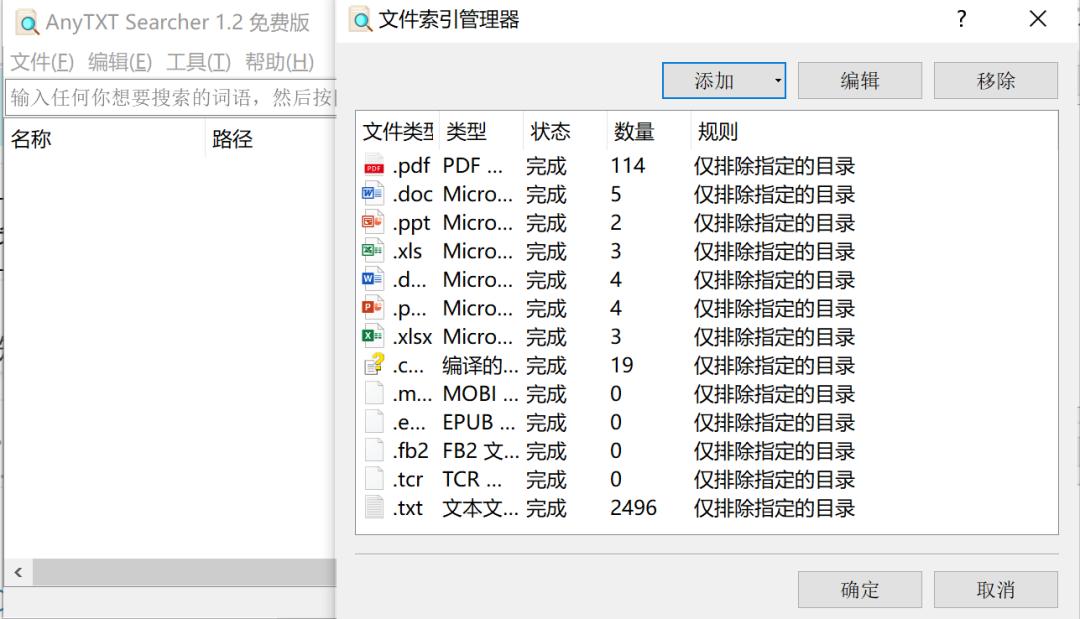Click the Excel icon in the .xlsx row
The image size is (1080, 619).
(x=373, y=336)
